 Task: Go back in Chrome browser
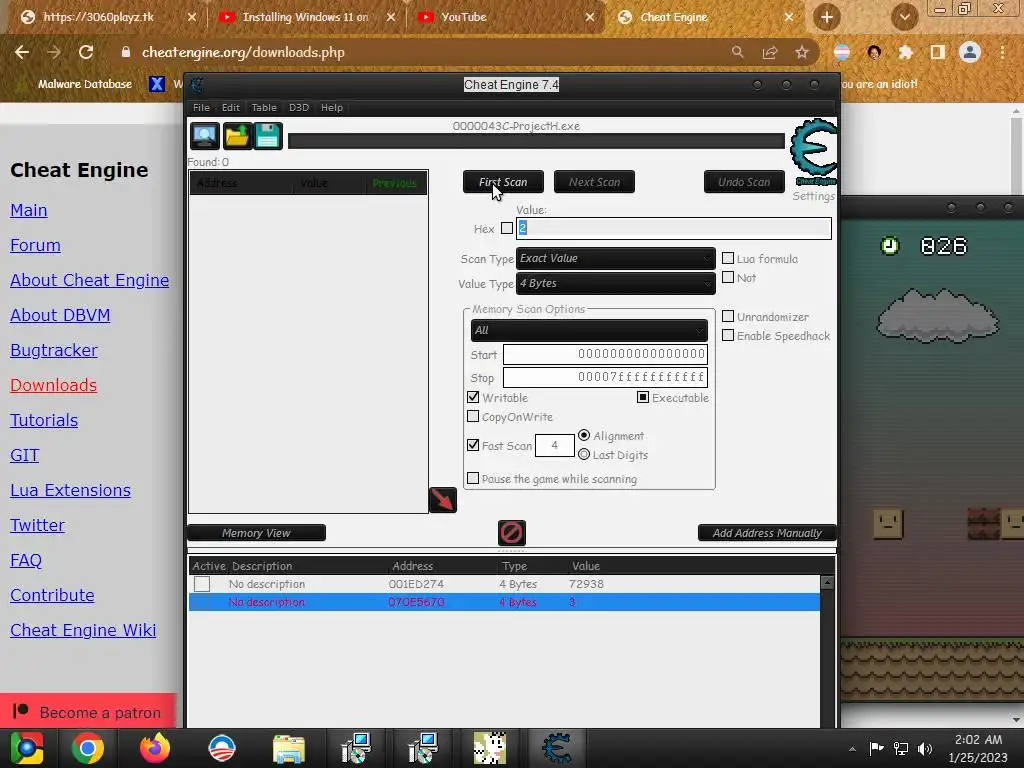(22, 52)
